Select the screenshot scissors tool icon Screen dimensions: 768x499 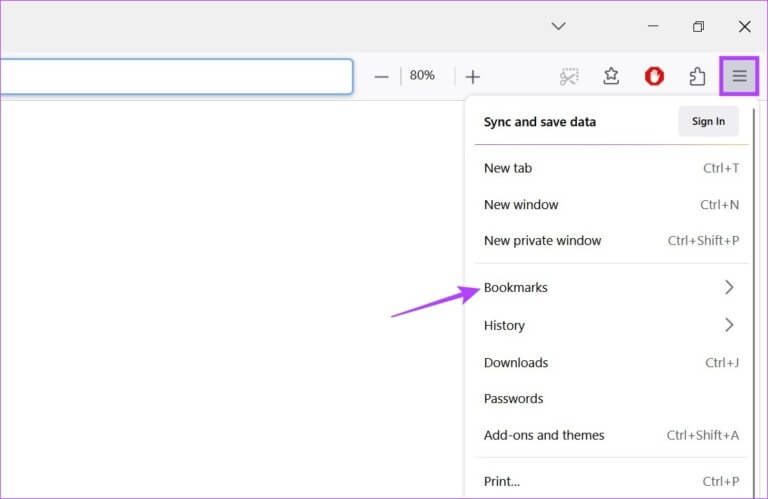tap(569, 76)
